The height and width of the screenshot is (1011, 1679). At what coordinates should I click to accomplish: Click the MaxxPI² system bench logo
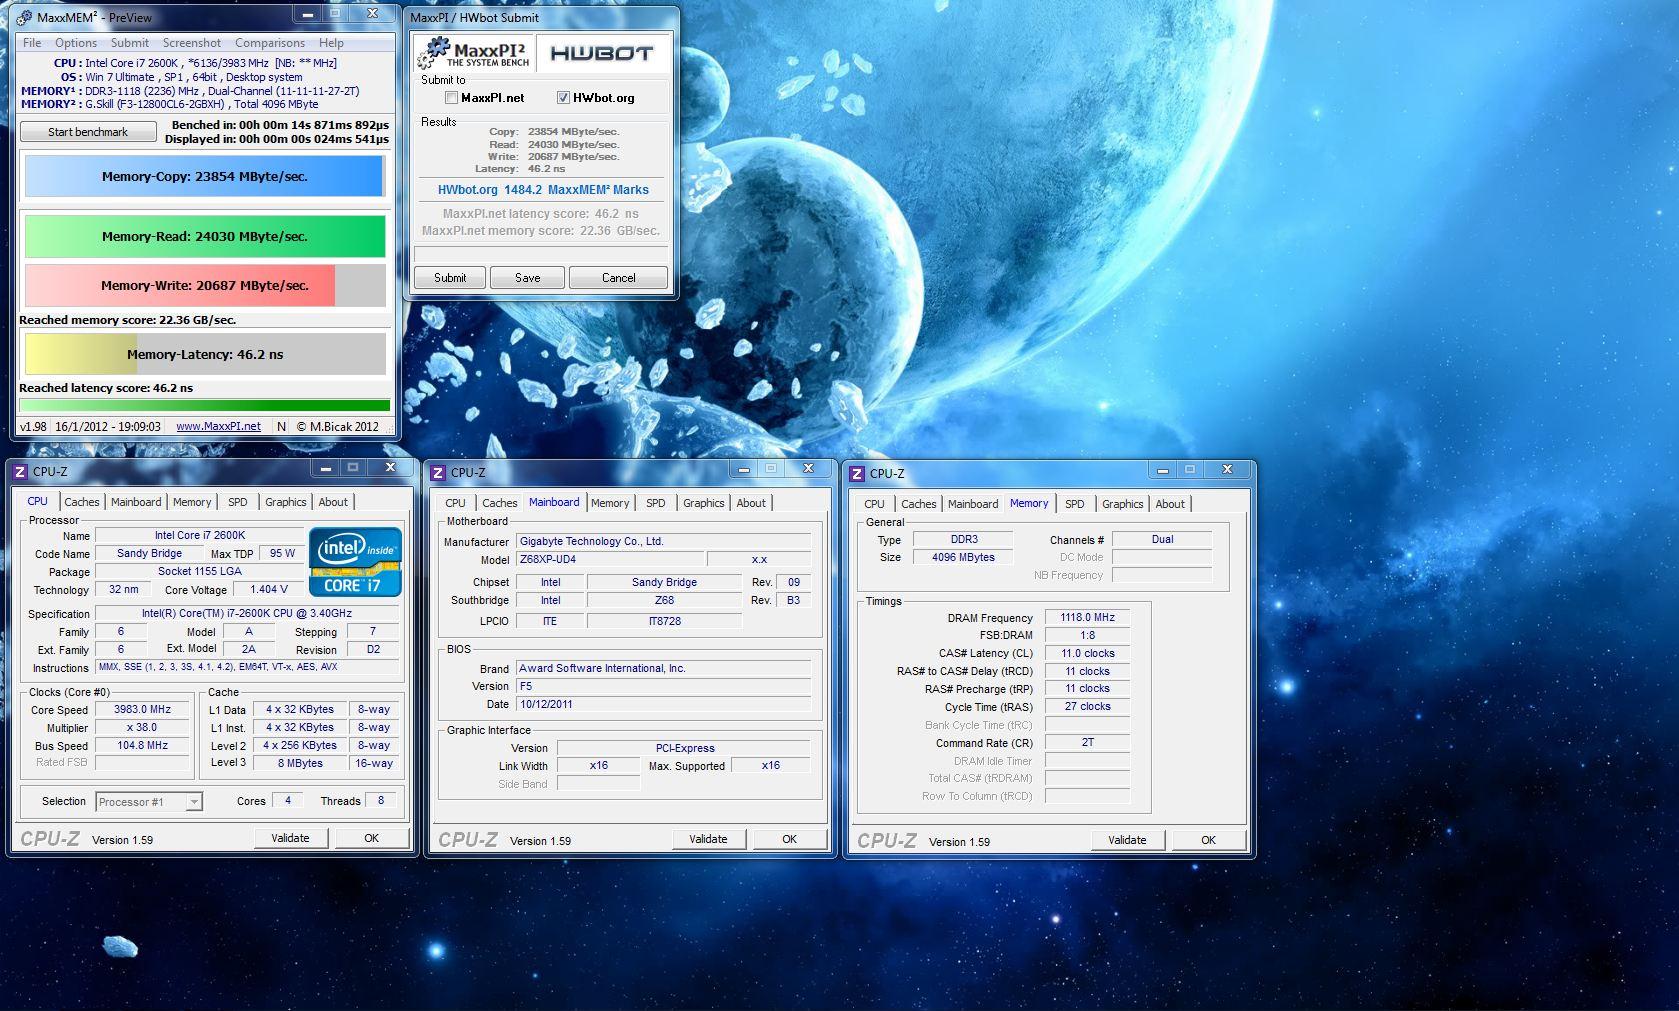[x=474, y=53]
